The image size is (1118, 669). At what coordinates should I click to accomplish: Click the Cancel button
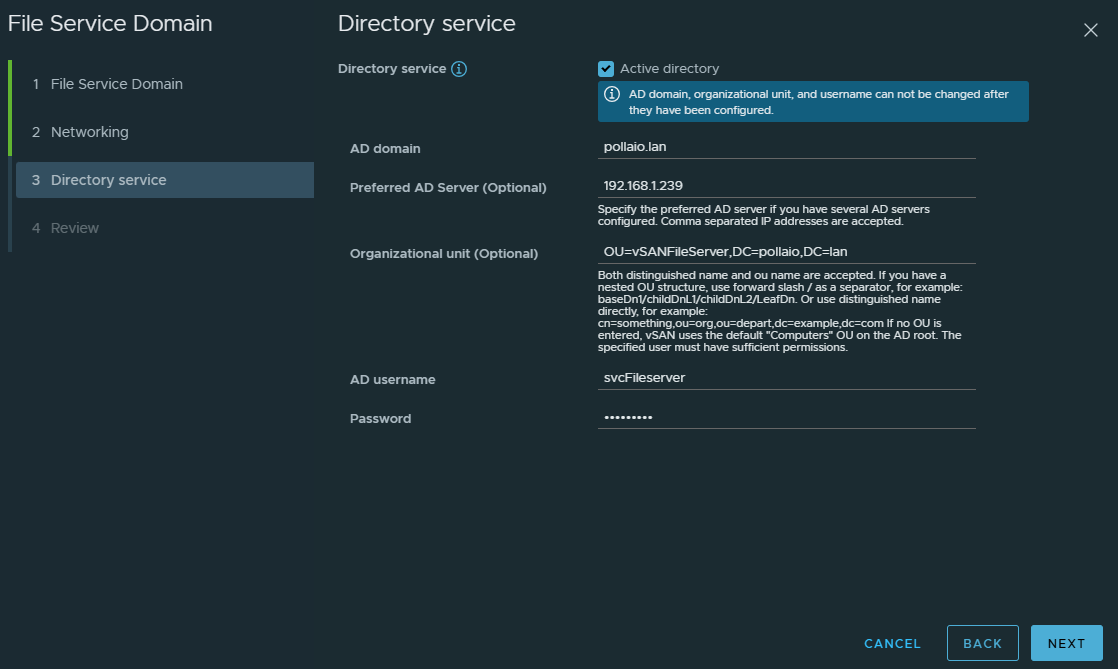click(892, 643)
